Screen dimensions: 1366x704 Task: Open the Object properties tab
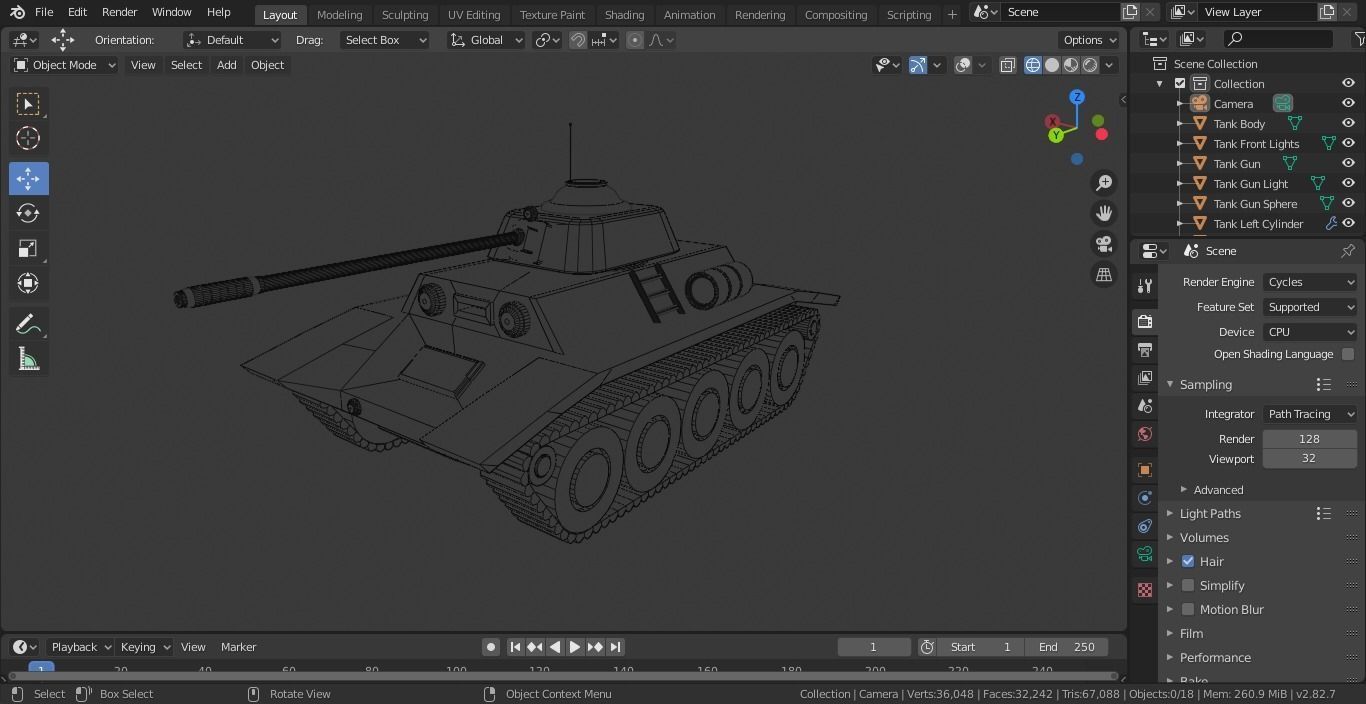click(1145, 470)
